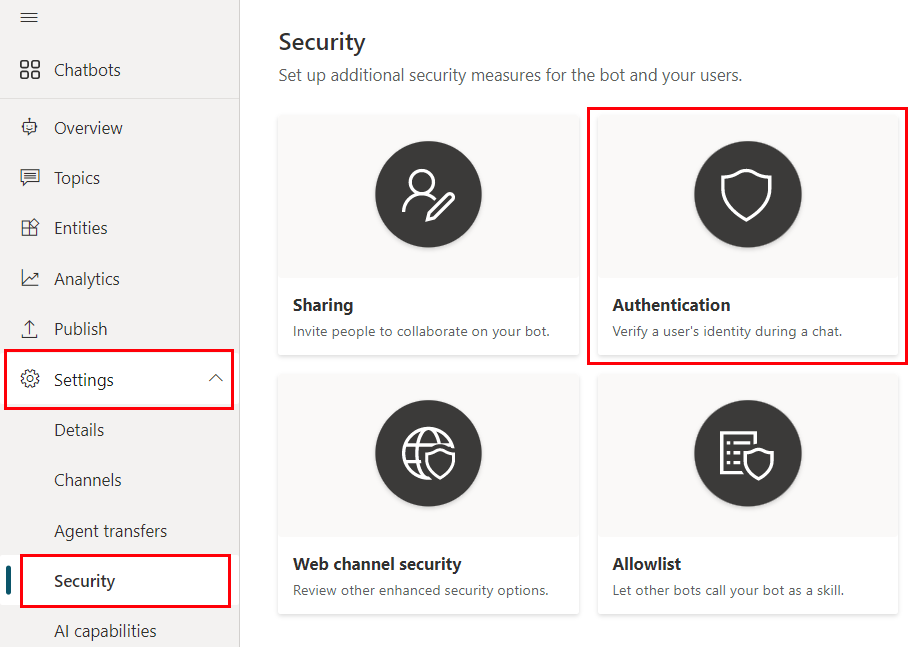Select the Sharing person icon on the card
911x647 pixels.
tap(428, 194)
